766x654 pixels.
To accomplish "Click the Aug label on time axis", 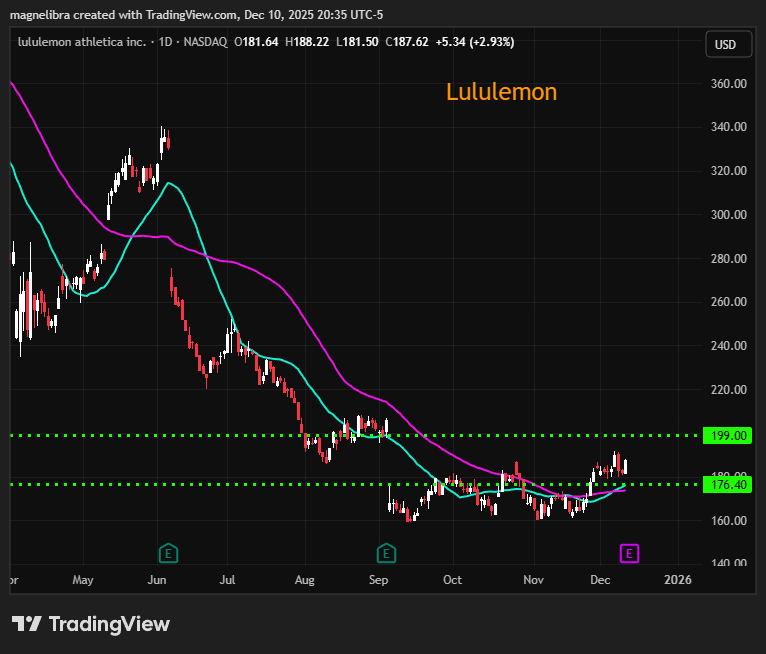I will point(305,580).
